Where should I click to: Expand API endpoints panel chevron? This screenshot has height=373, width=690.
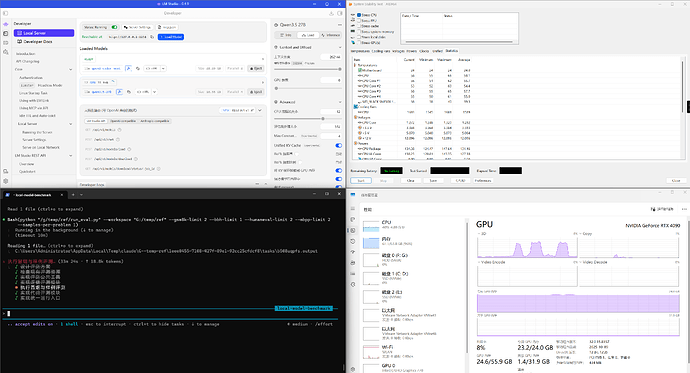(261, 110)
